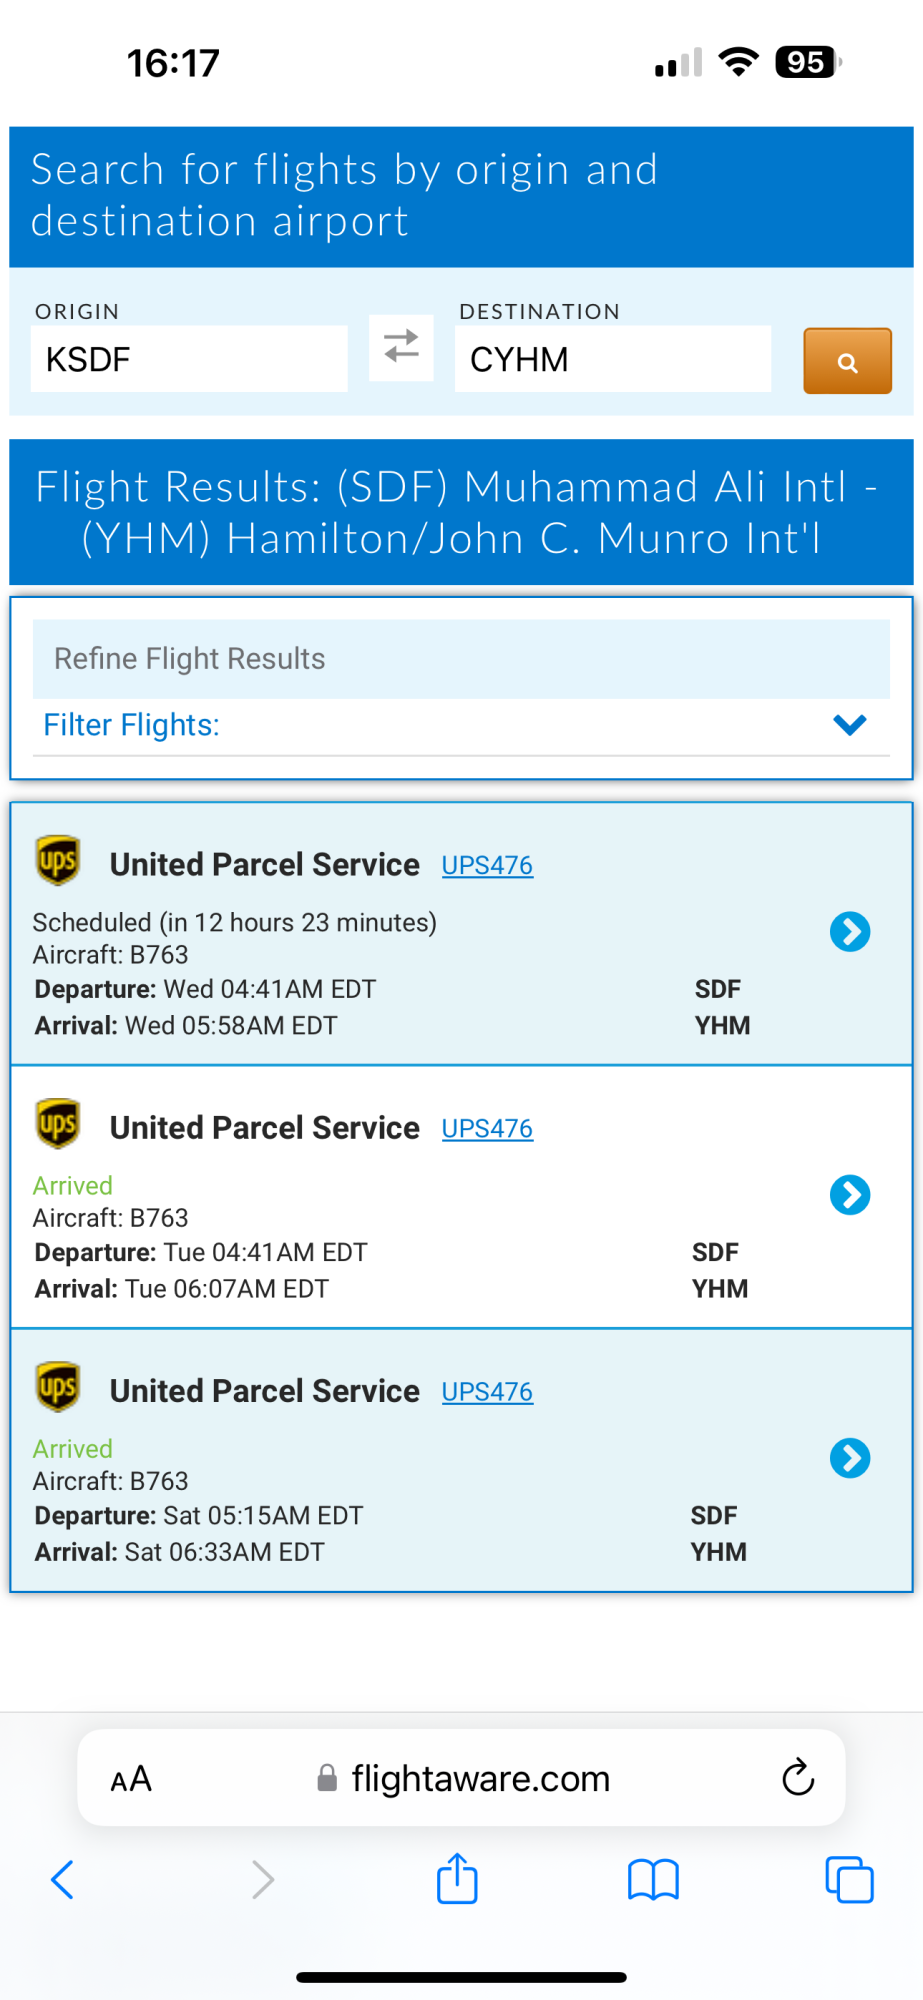
Task: Reload the page in Safari
Action: point(797,1777)
